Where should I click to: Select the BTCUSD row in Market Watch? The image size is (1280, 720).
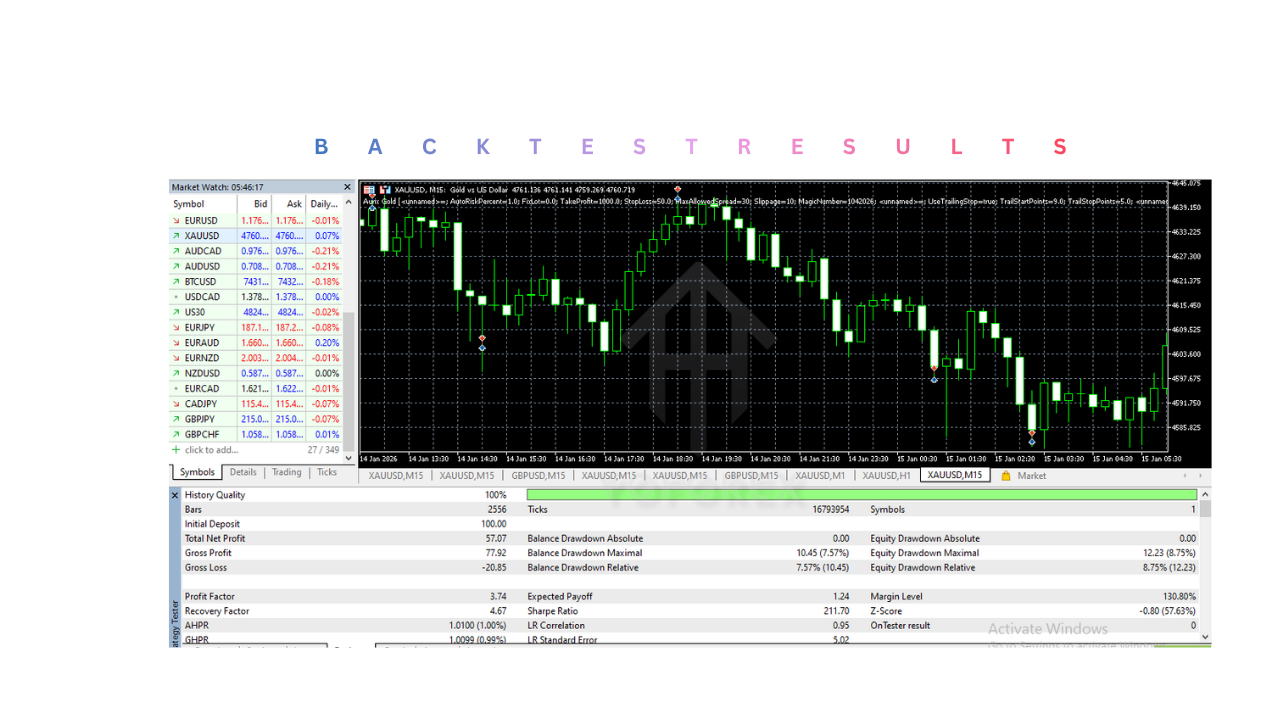coord(200,281)
